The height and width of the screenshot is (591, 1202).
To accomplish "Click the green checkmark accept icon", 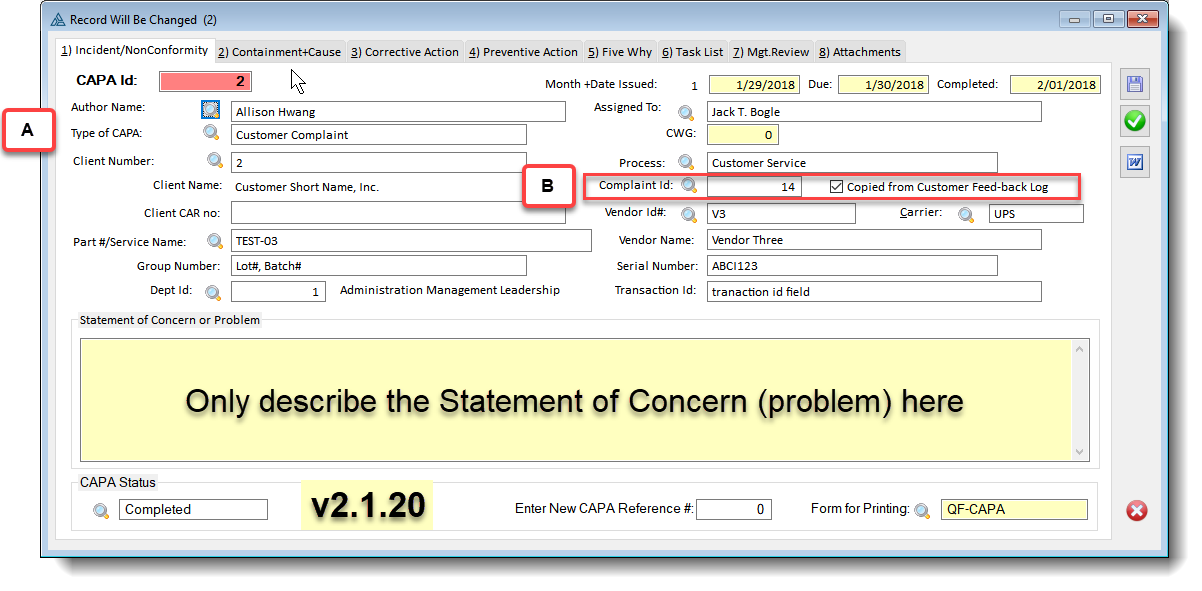I will [1135, 121].
